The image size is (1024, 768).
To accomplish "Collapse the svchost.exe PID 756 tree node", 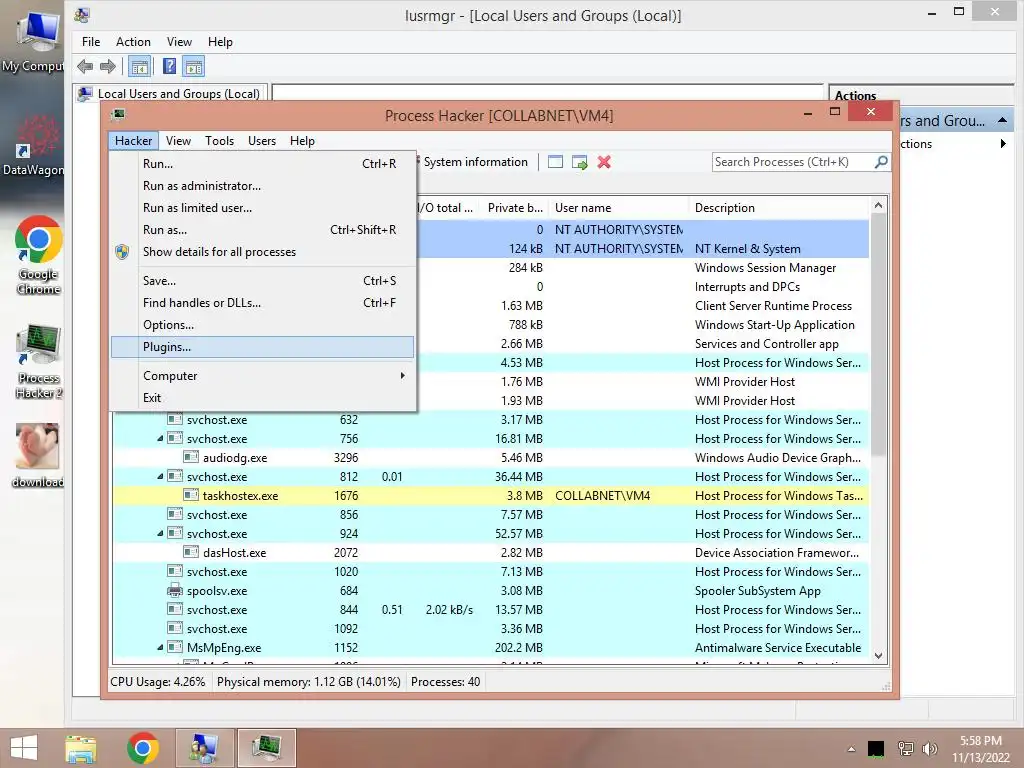I will pos(160,439).
